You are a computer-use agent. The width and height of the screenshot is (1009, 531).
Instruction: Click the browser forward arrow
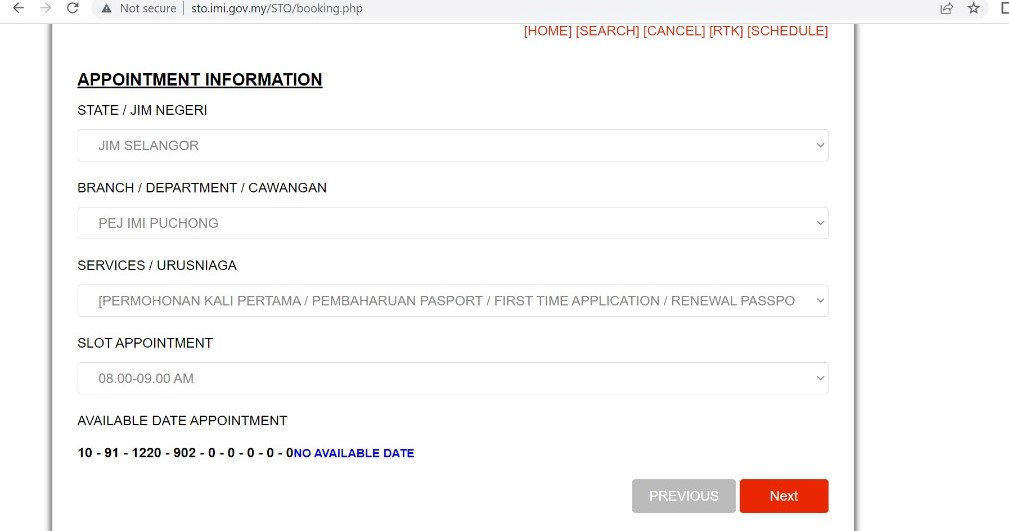coord(45,8)
